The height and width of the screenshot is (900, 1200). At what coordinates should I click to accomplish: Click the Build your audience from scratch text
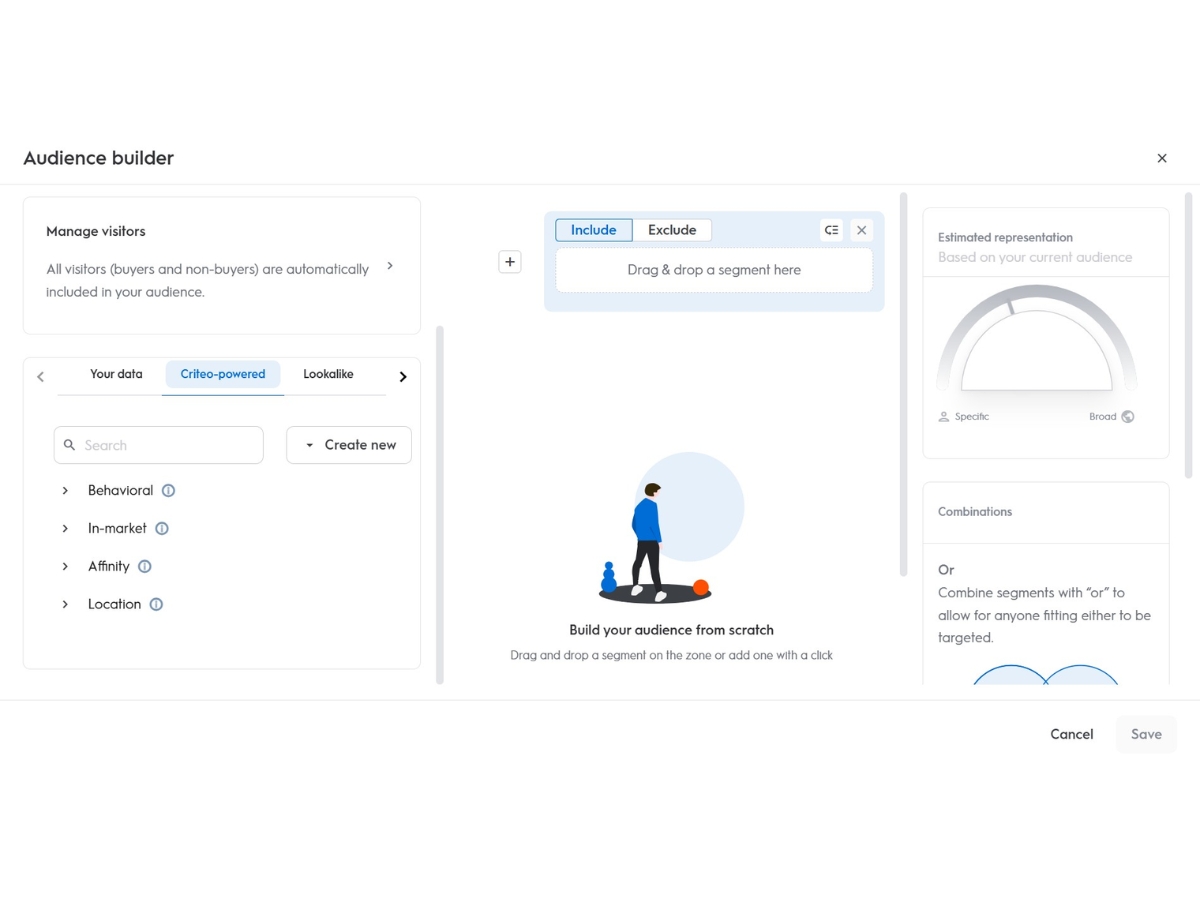pyautogui.click(x=672, y=630)
